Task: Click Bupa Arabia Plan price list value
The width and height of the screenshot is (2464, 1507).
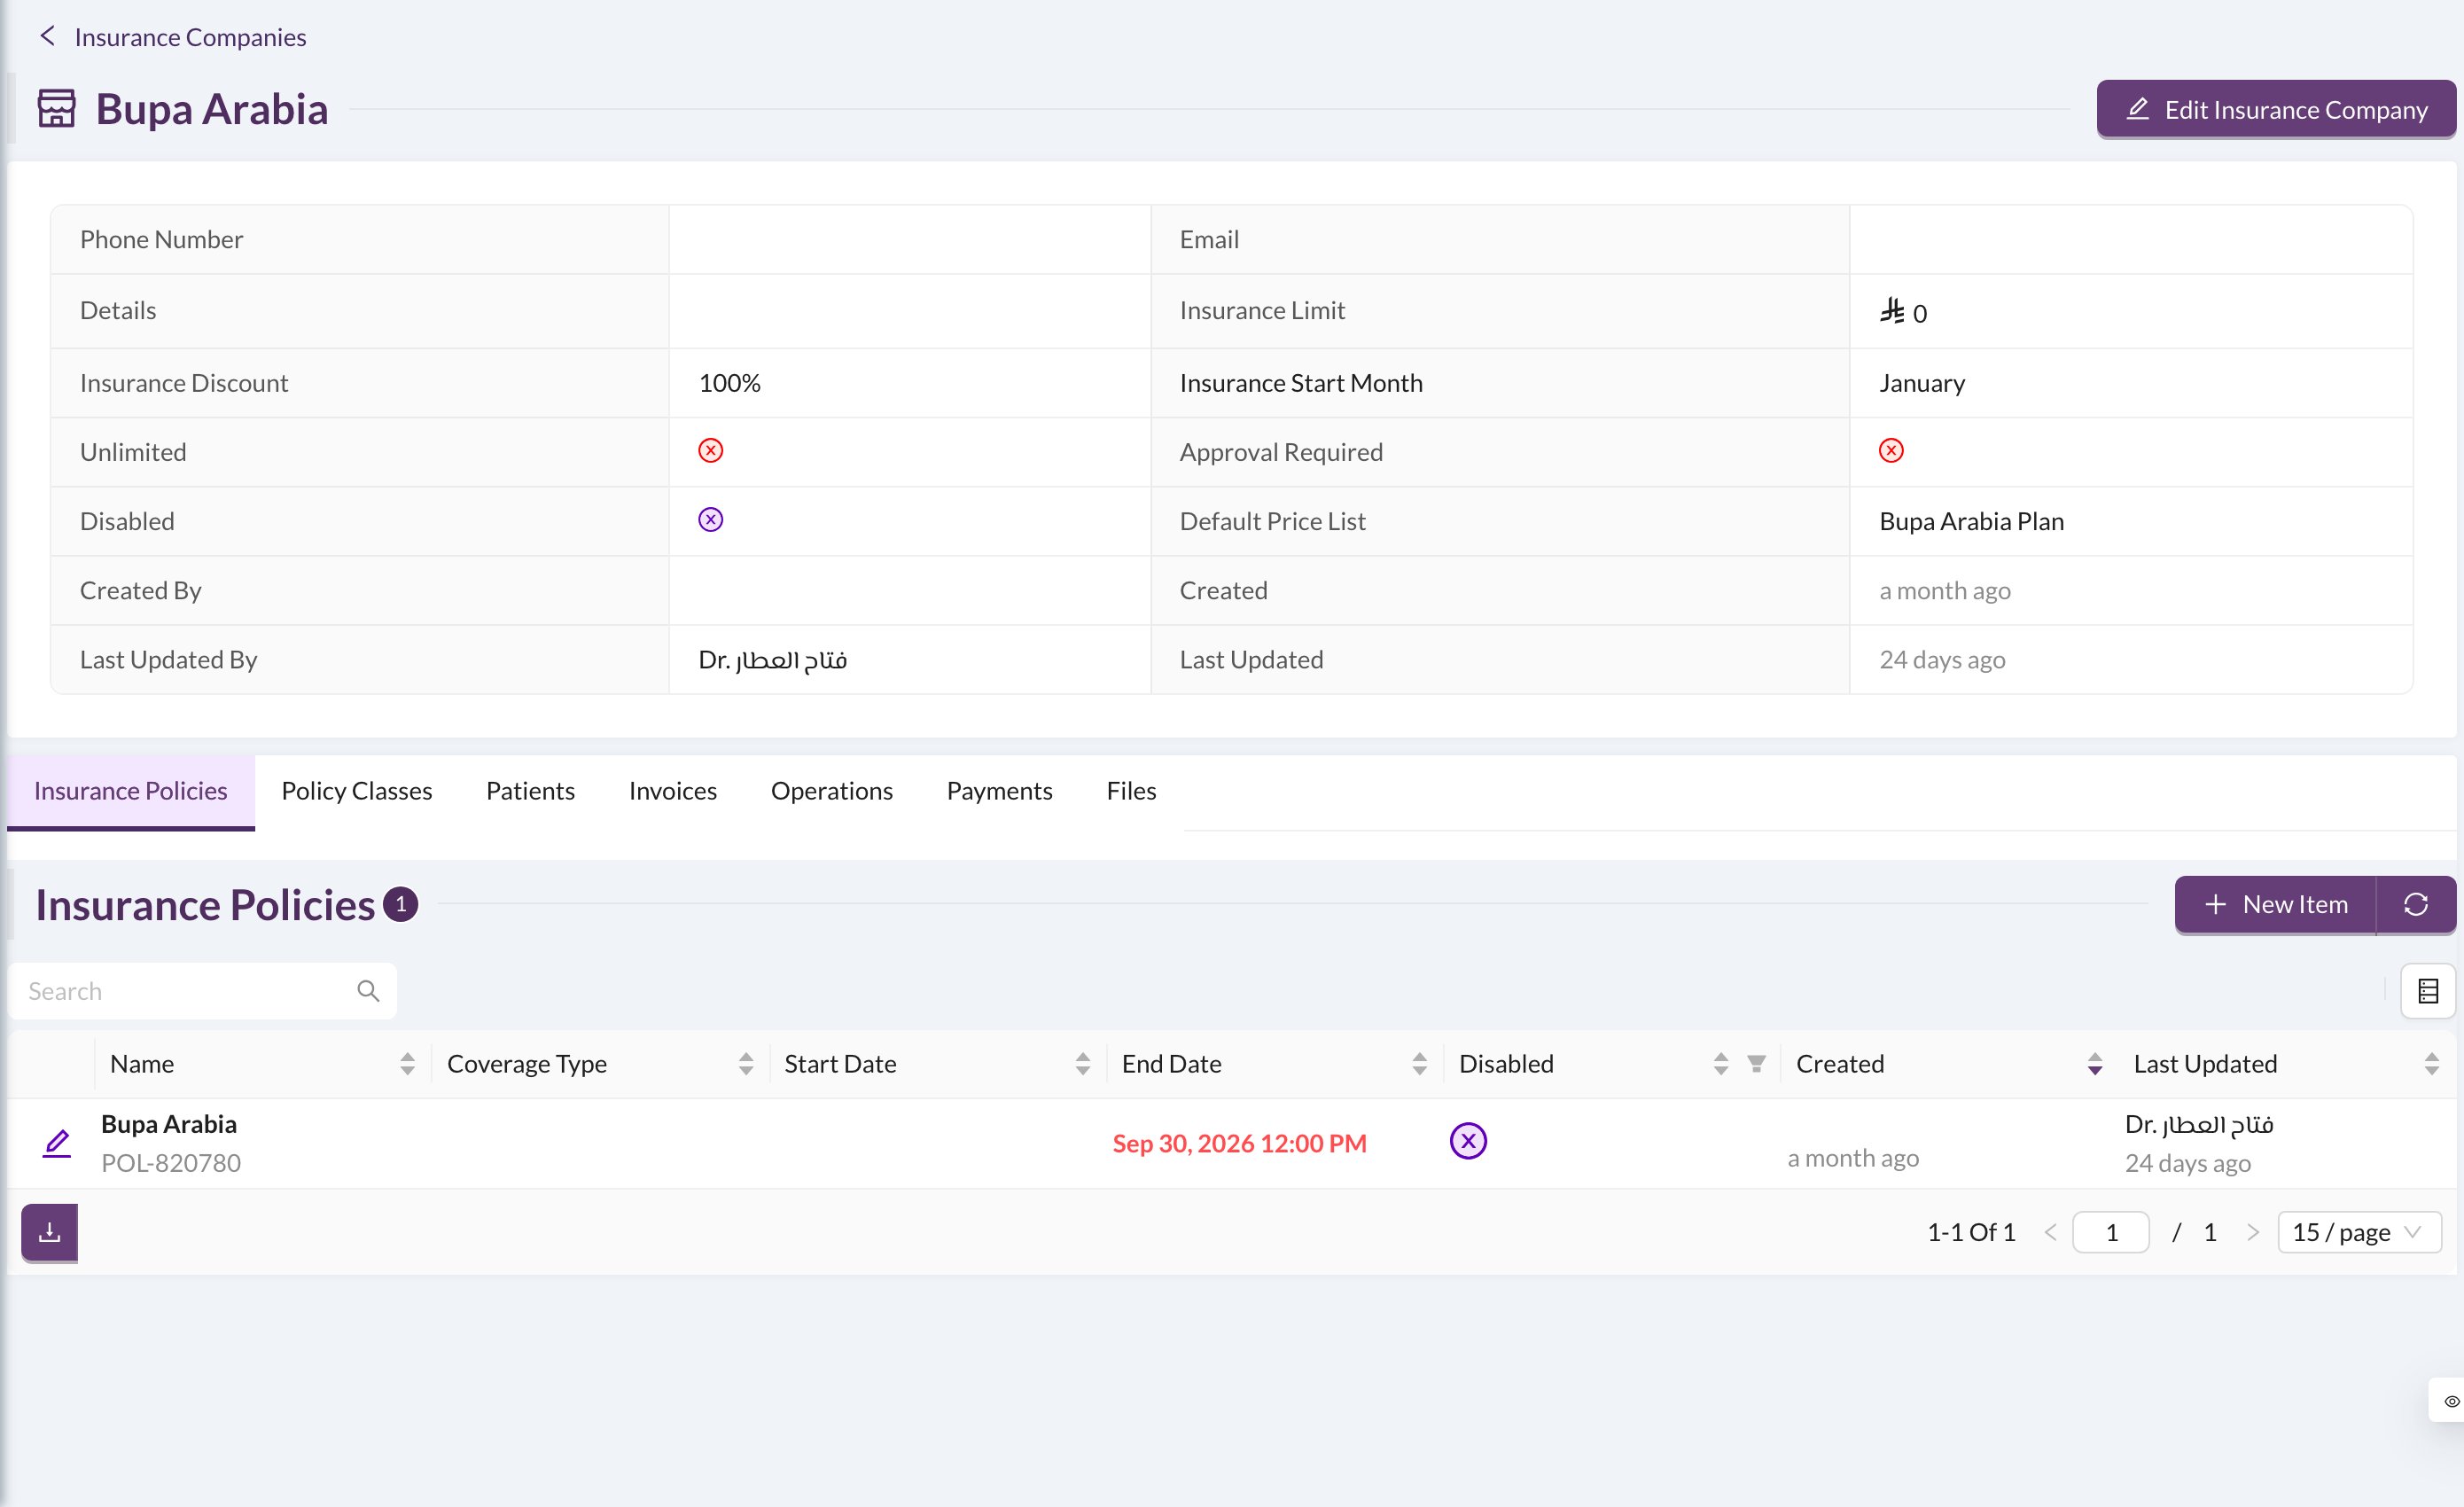Action: 1971,521
